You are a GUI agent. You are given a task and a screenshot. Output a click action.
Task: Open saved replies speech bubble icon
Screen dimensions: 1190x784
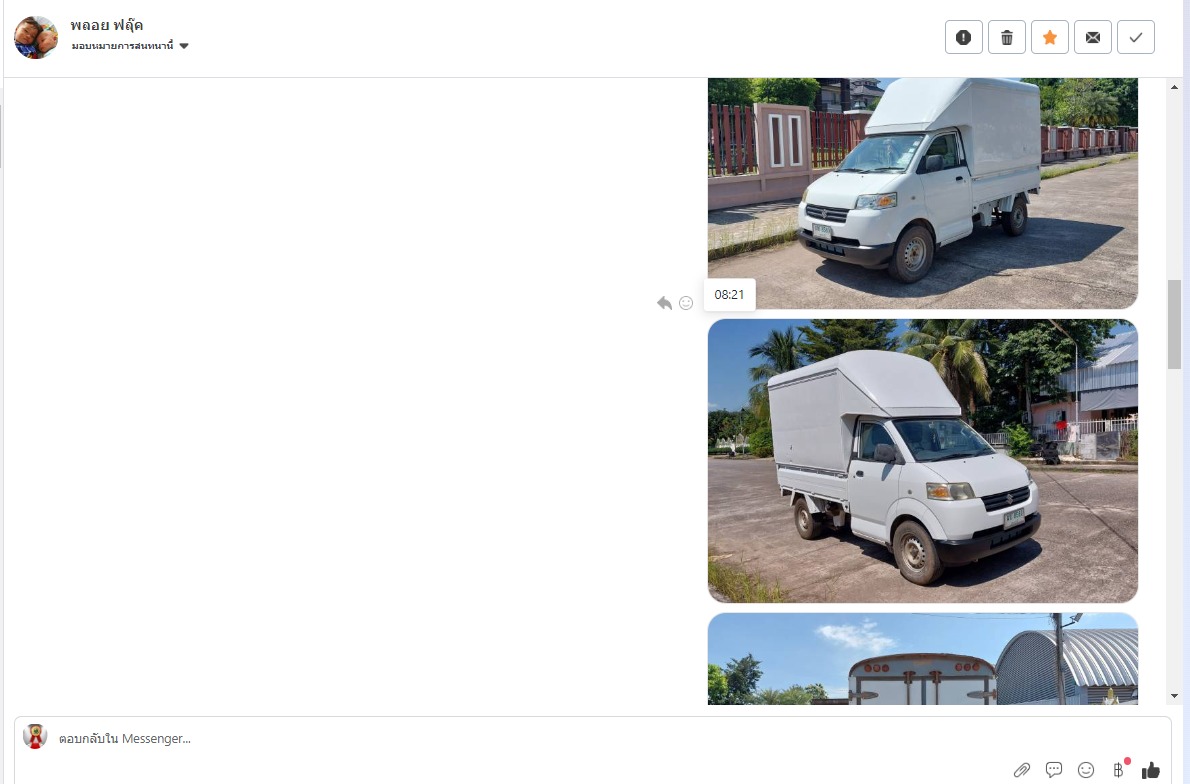click(1053, 770)
